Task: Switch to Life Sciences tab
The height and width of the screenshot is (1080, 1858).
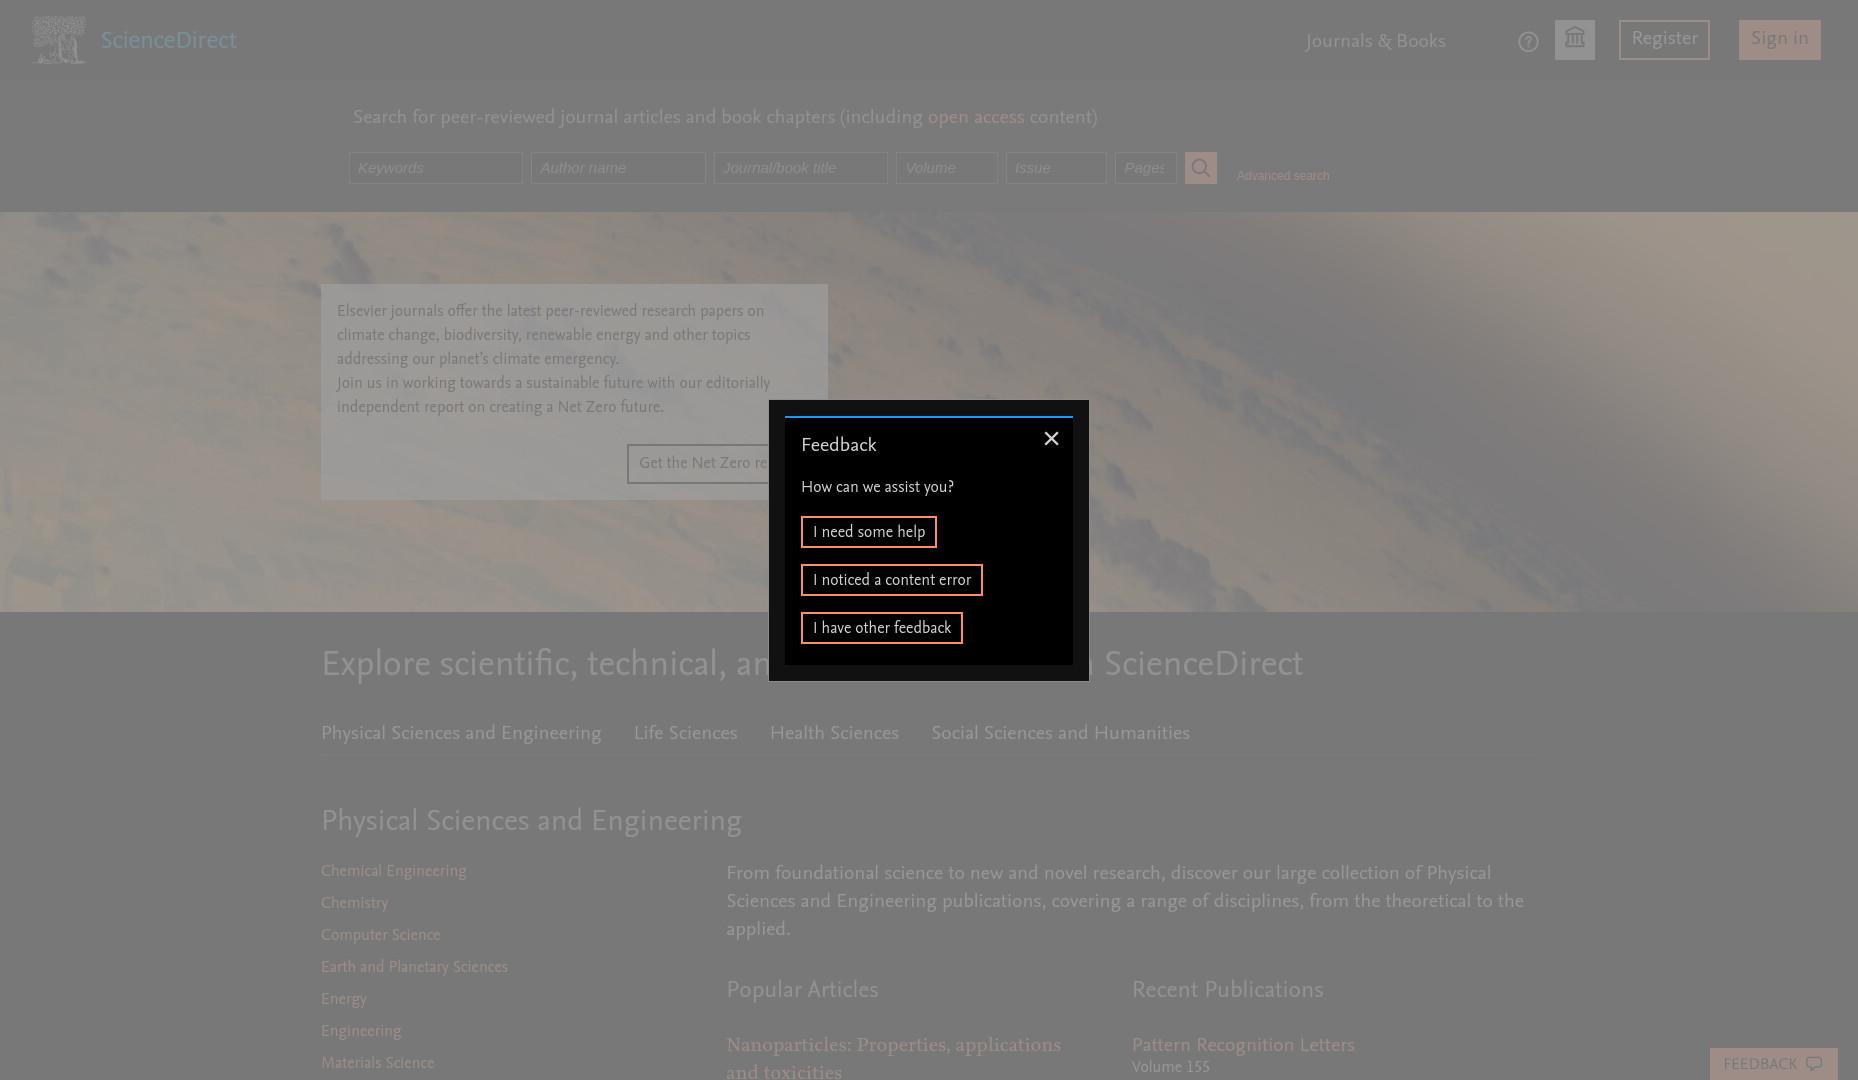Action: point(685,734)
